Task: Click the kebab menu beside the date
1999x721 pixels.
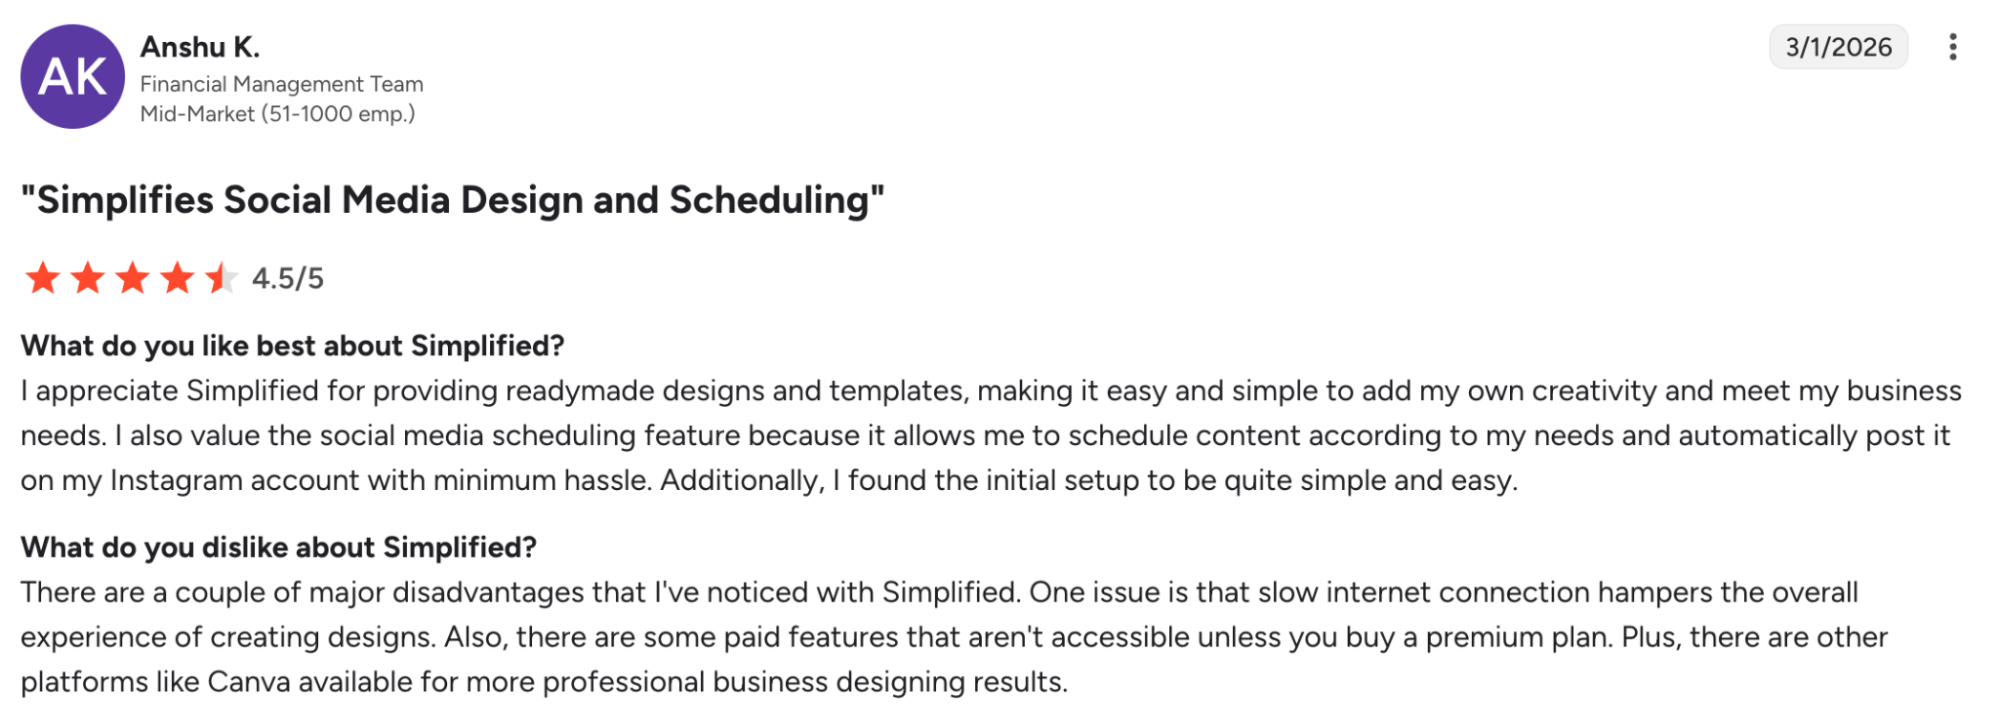Action: click(1953, 47)
